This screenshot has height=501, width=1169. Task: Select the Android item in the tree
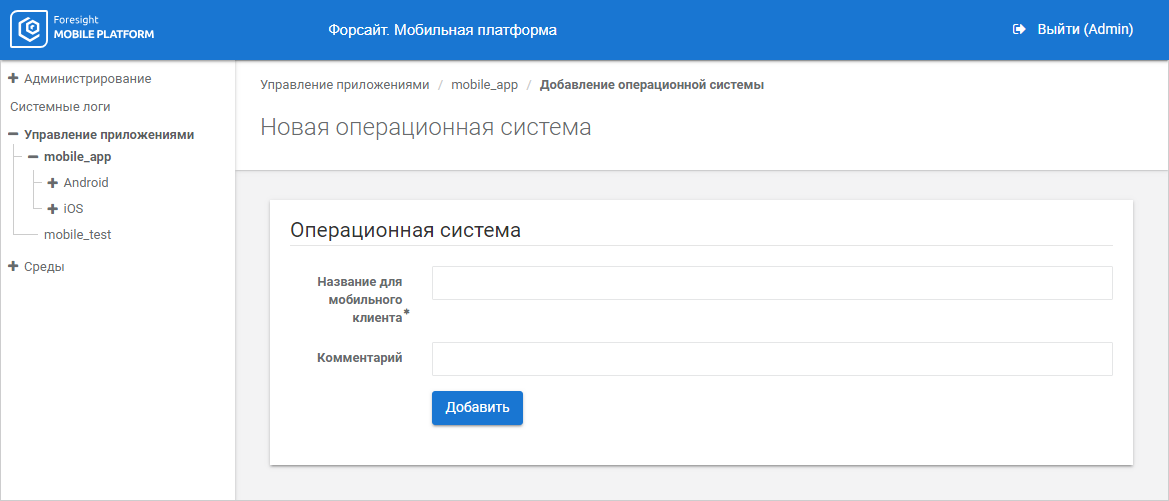[86, 183]
